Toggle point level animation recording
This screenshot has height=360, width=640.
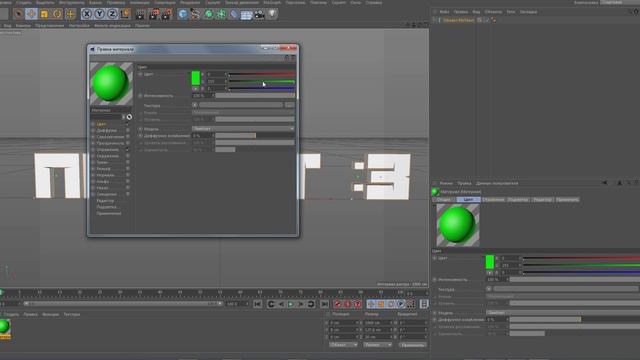click(x=411, y=304)
